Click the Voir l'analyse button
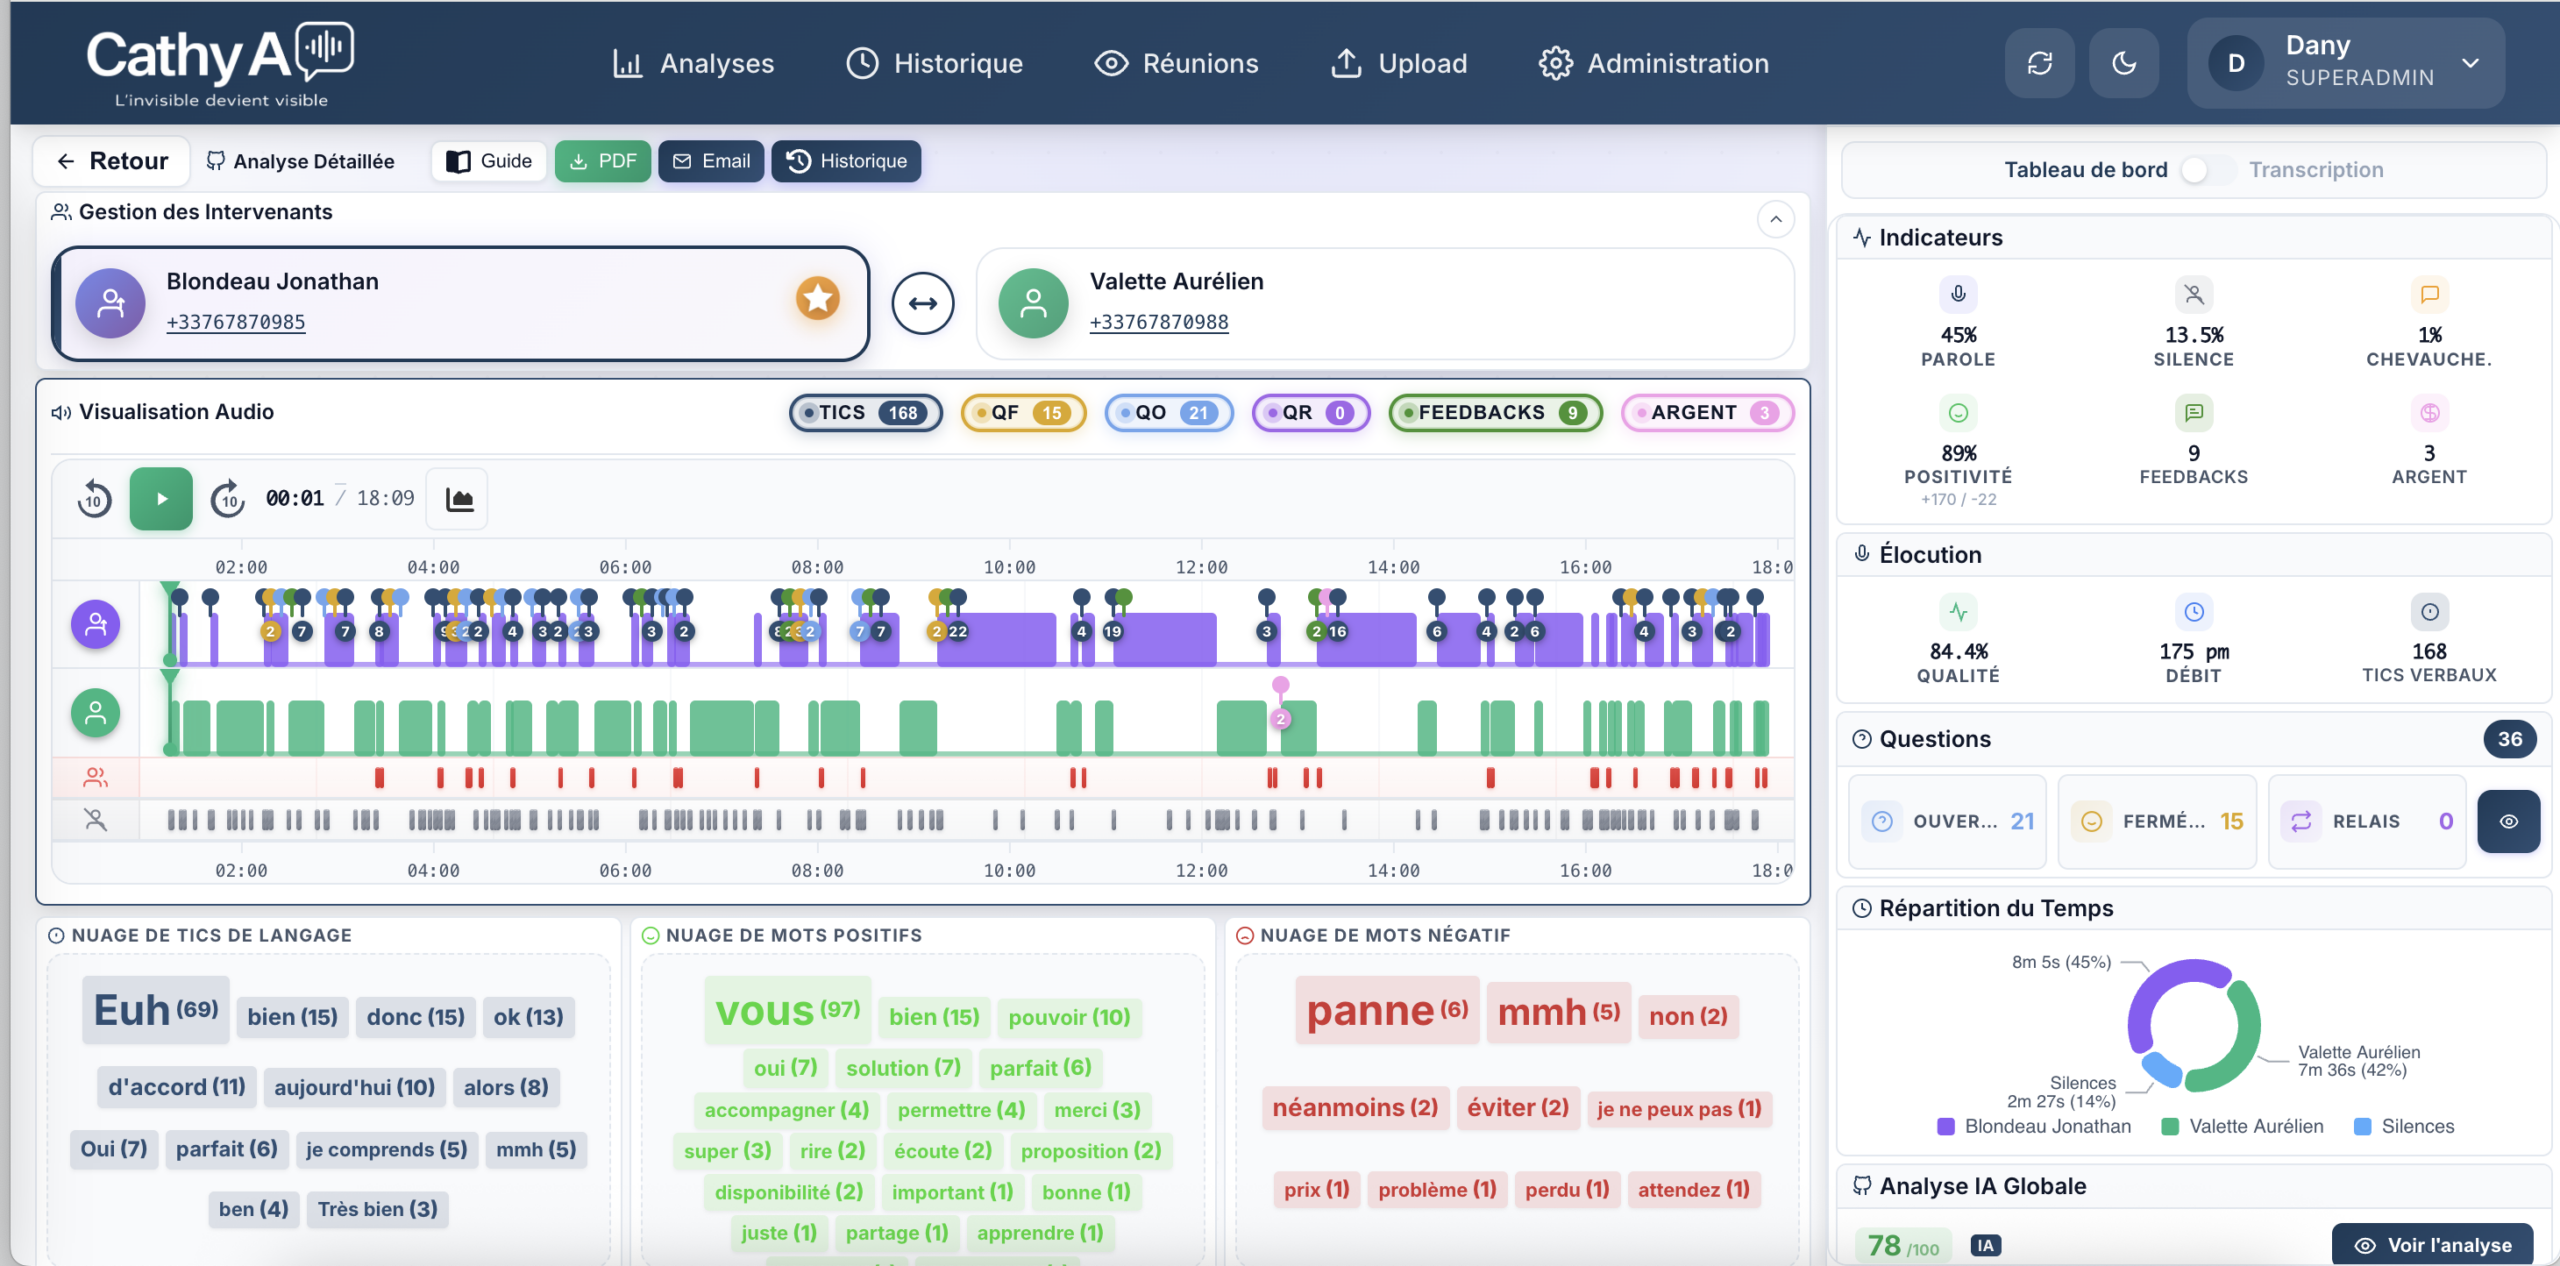Viewport: 2560px width, 1266px height. coord(2433,1244)
